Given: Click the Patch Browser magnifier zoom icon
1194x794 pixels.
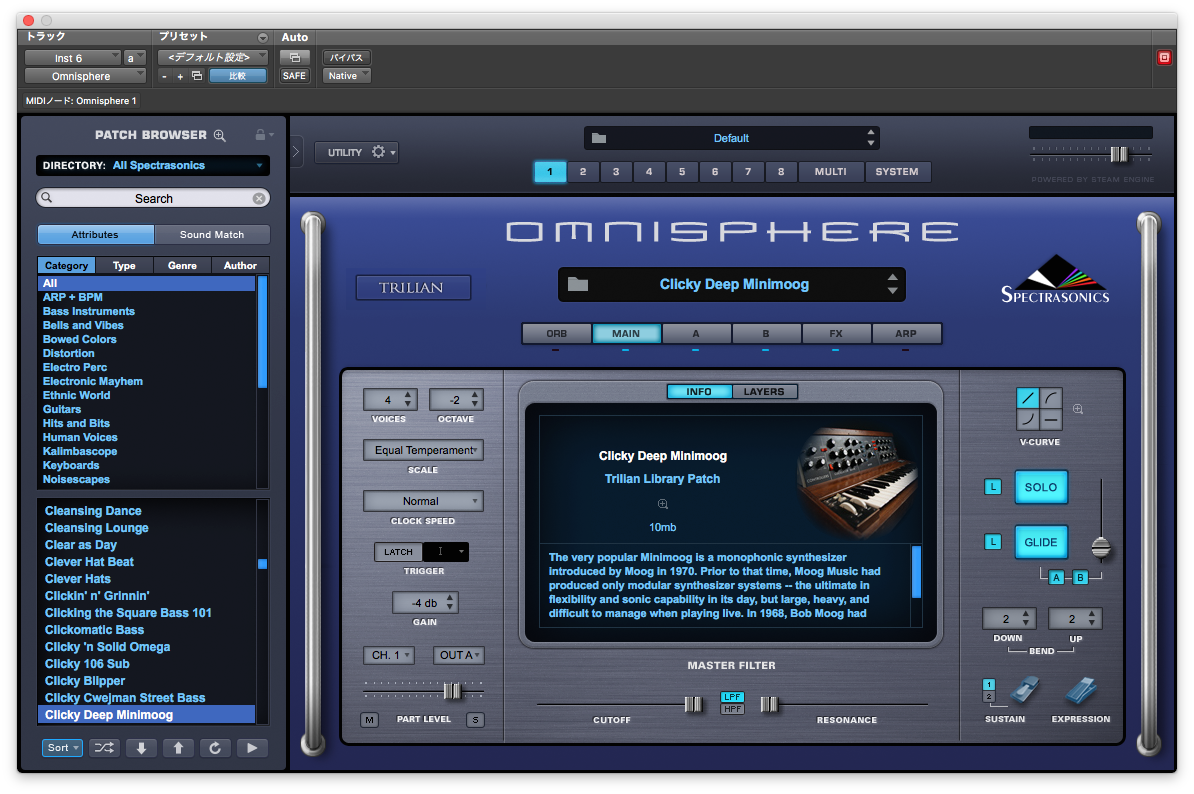Looking at the screenshot, I should tap(219, 136).
